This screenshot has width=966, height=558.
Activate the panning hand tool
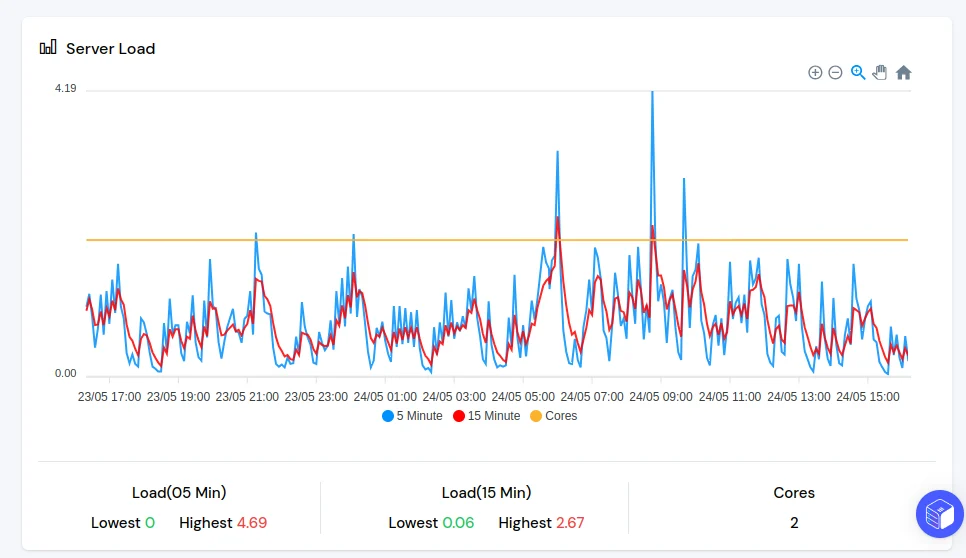tap(880, 72)
